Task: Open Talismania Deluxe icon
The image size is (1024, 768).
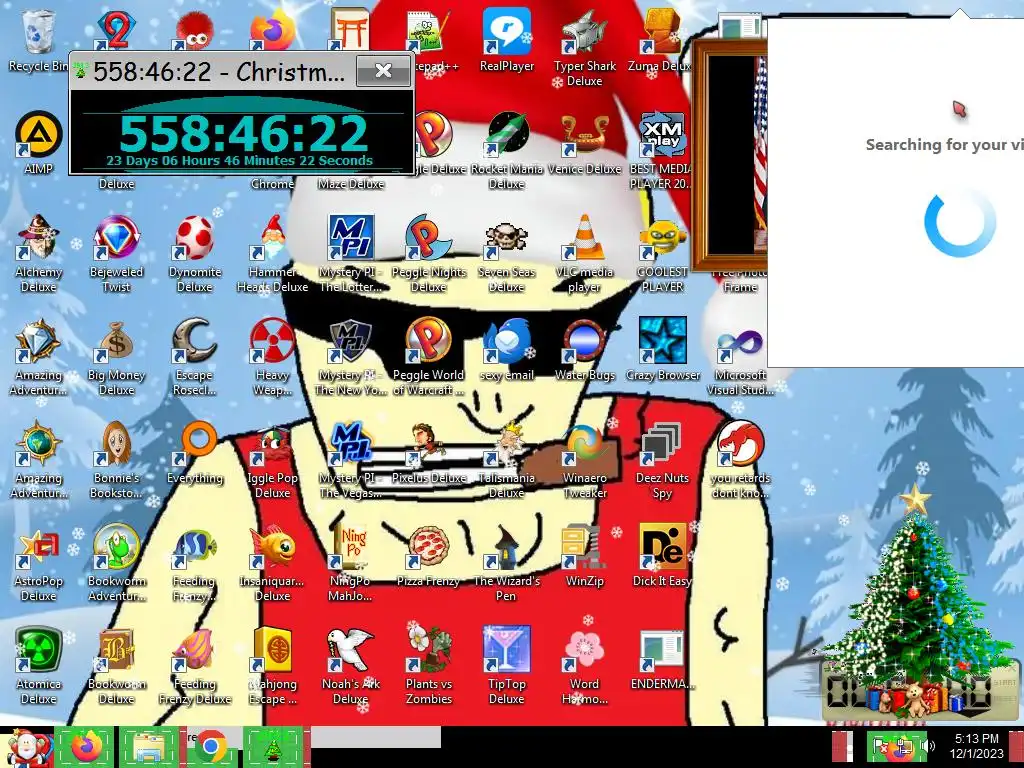Action: point(507,444)
